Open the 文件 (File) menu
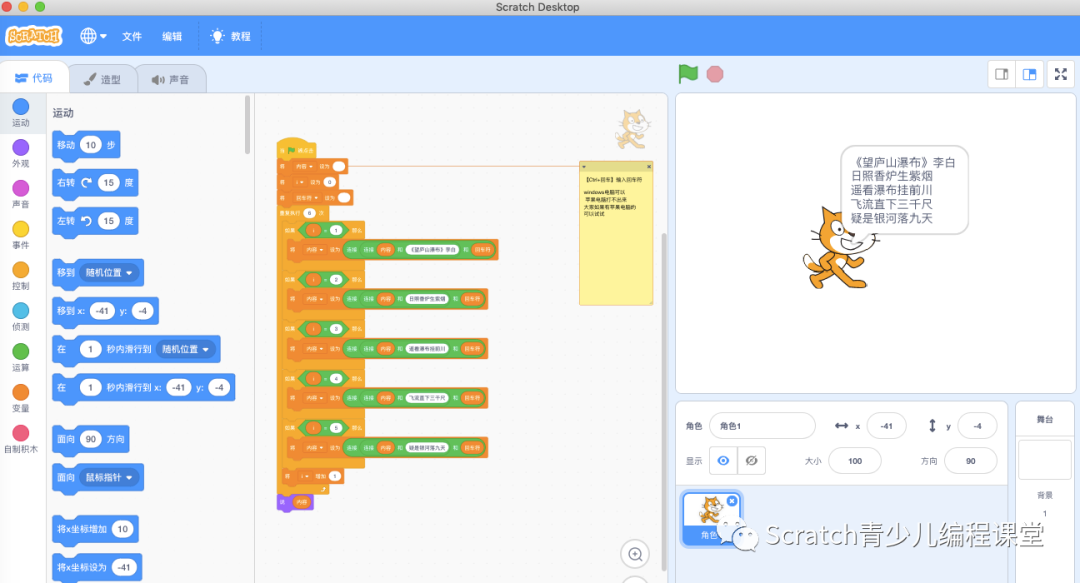1080x583 pixels. tap(132, 35)
